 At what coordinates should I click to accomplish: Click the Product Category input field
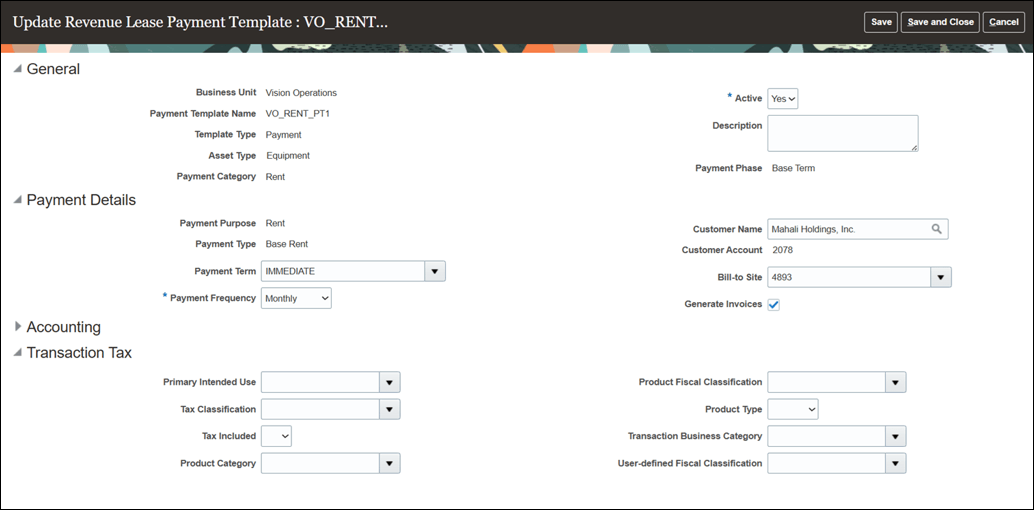[320, 463]
